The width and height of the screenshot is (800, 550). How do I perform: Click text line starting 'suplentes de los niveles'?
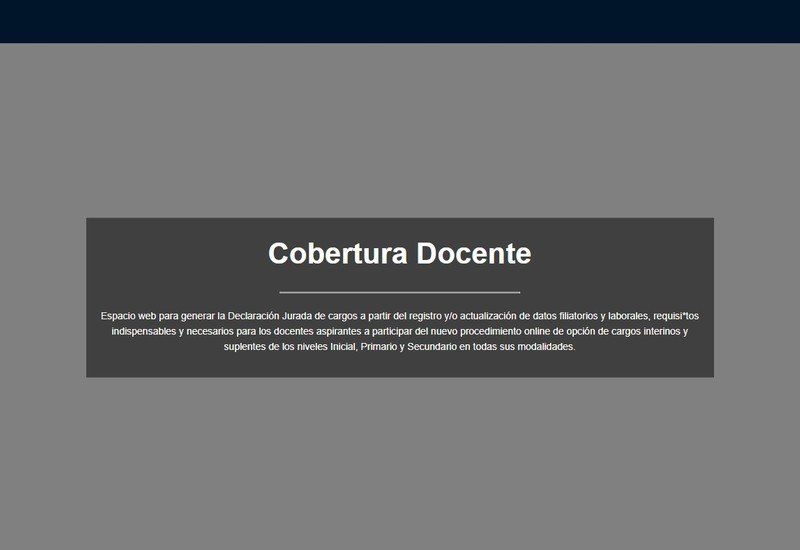coord(399,346)
